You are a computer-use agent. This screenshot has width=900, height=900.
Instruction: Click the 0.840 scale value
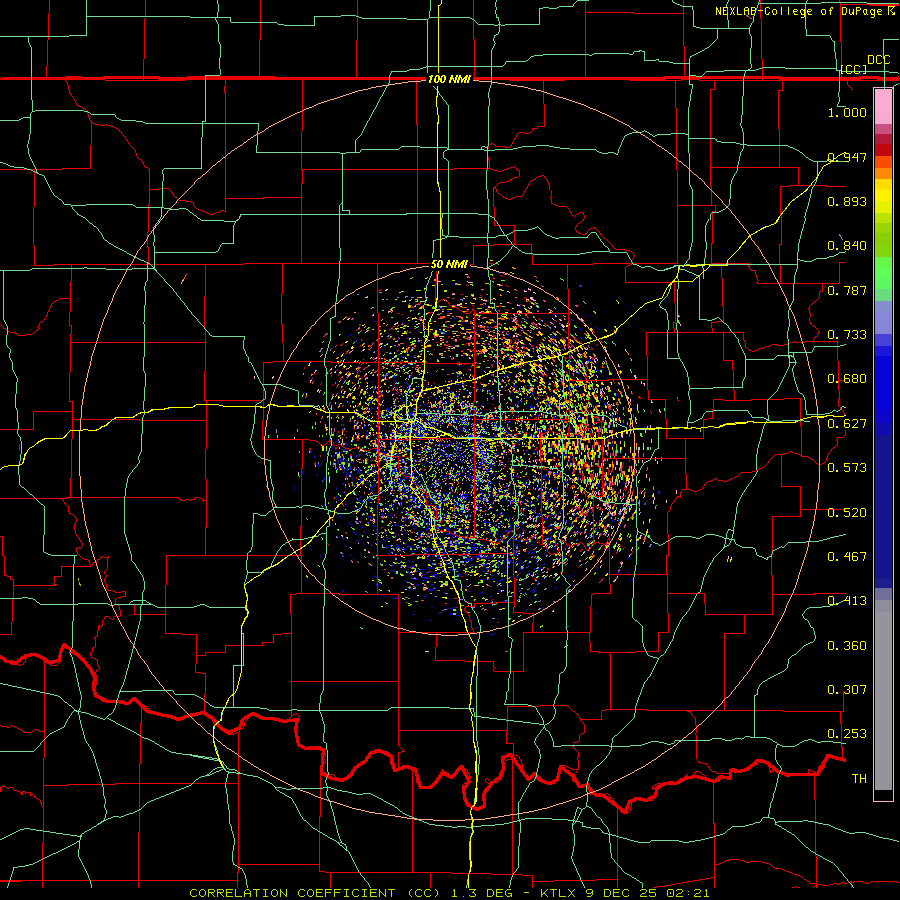click(847, 246)
